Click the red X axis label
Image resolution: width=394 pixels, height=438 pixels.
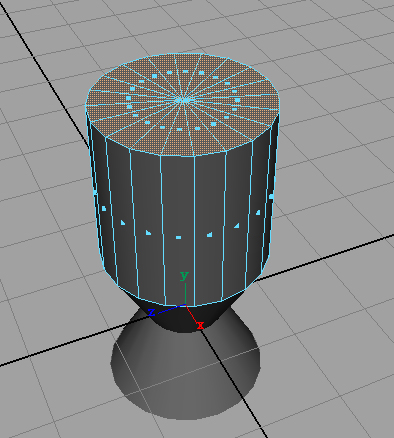(200, 326)
